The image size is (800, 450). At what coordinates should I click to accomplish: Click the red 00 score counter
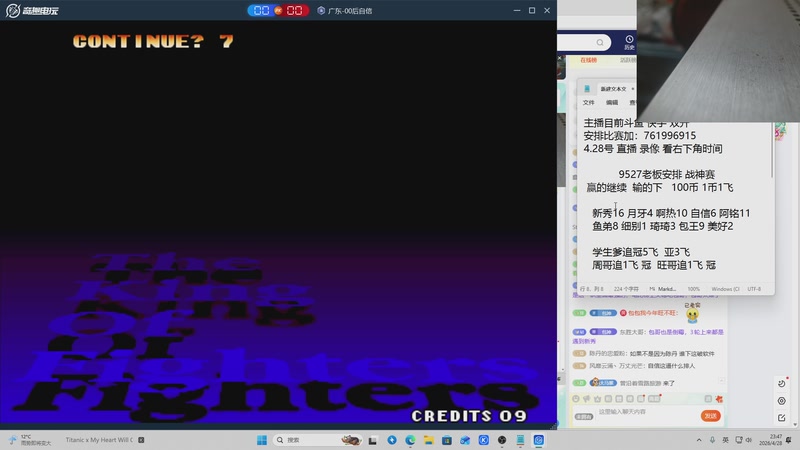pos(294,10)
